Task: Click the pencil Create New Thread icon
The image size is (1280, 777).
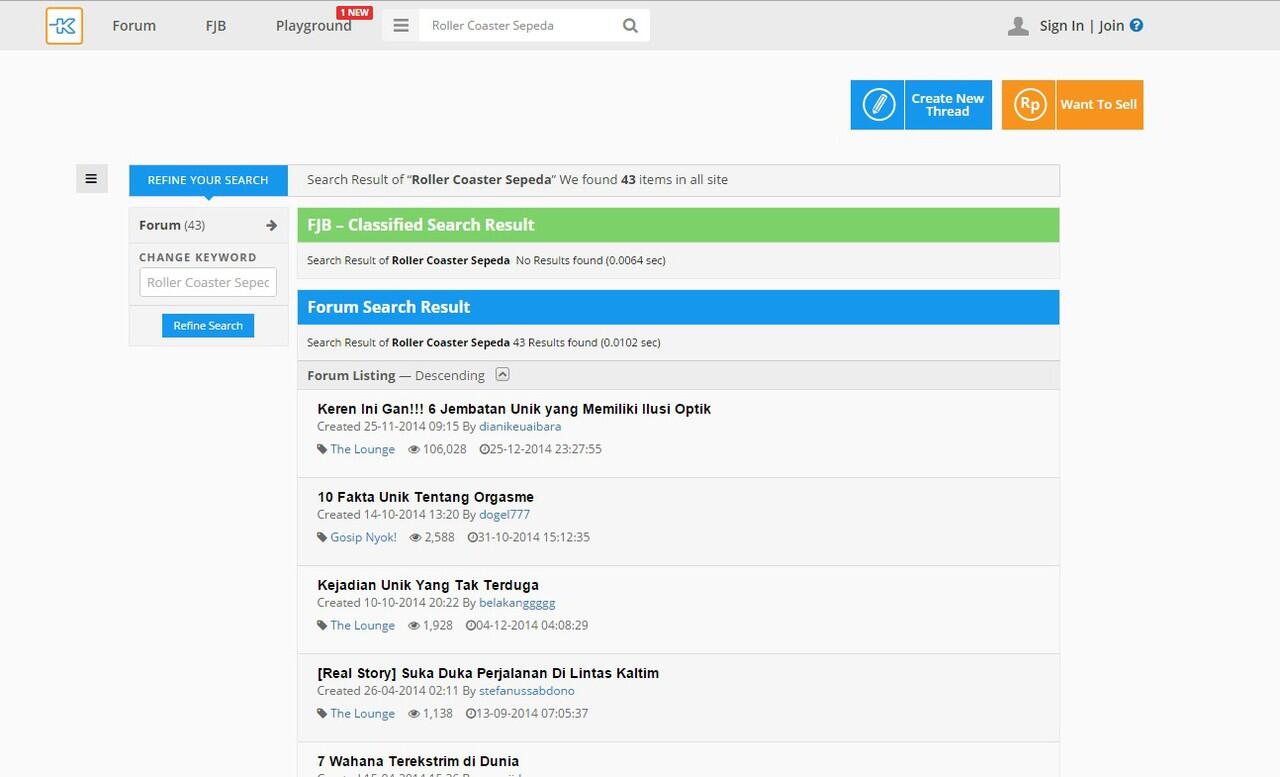Action: click(x=878, y=105)
